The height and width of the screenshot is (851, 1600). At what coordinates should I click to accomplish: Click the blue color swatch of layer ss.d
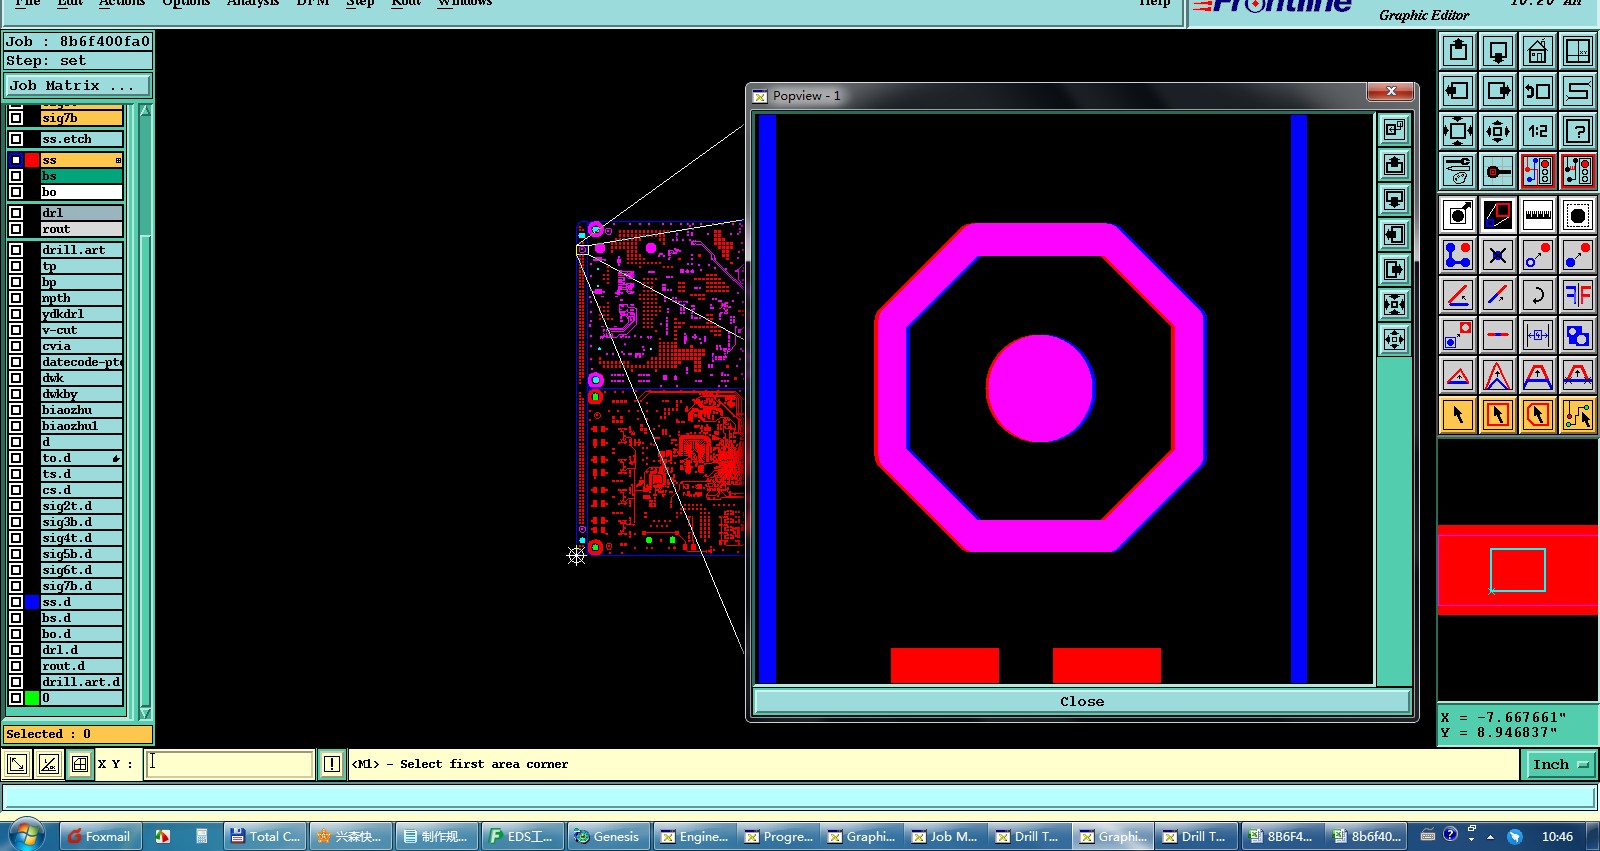click(32, 602)
